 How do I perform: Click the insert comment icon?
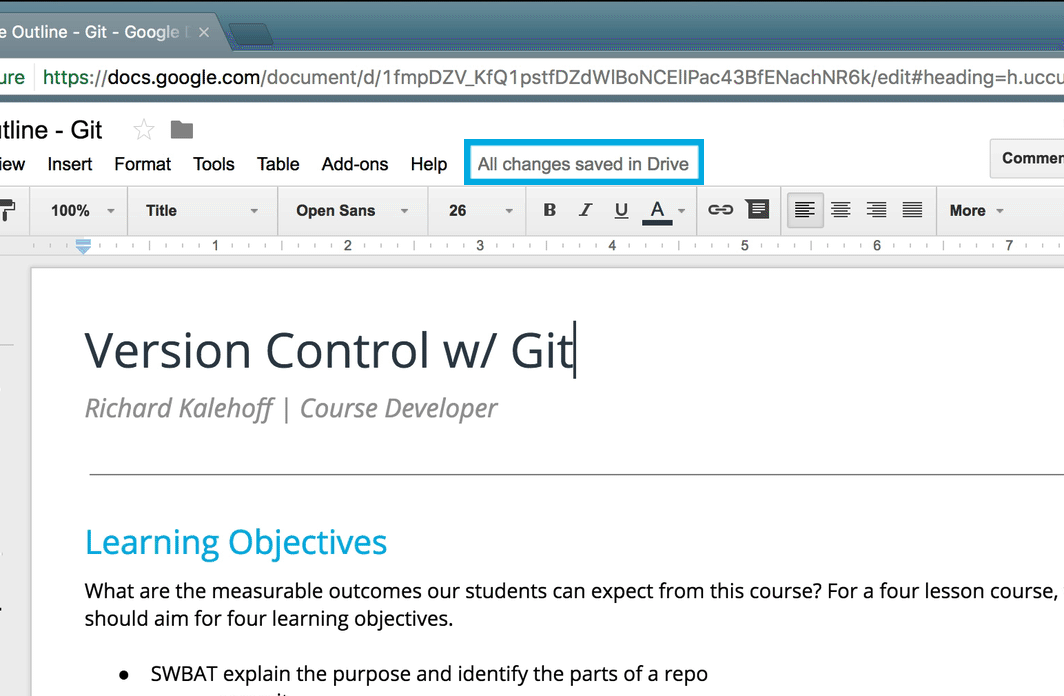coord(758,210)
